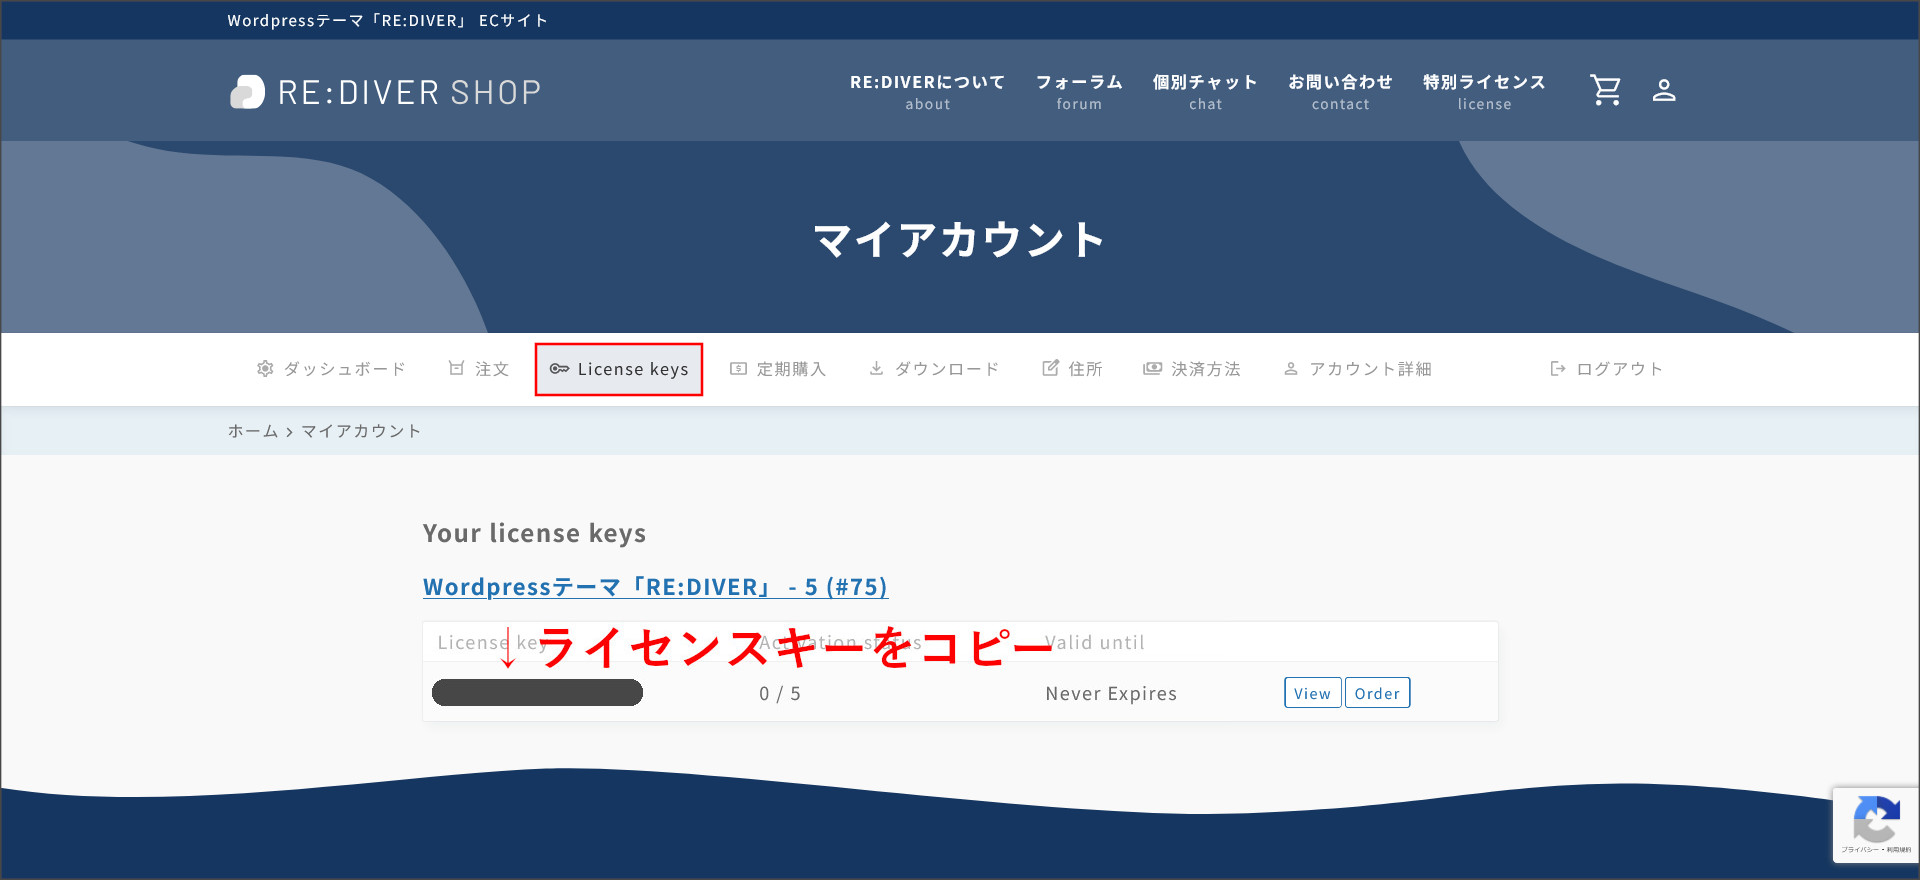Open the ダッシュボード tab
Viewport: 1920px width, 880px height.
[331, 369]
